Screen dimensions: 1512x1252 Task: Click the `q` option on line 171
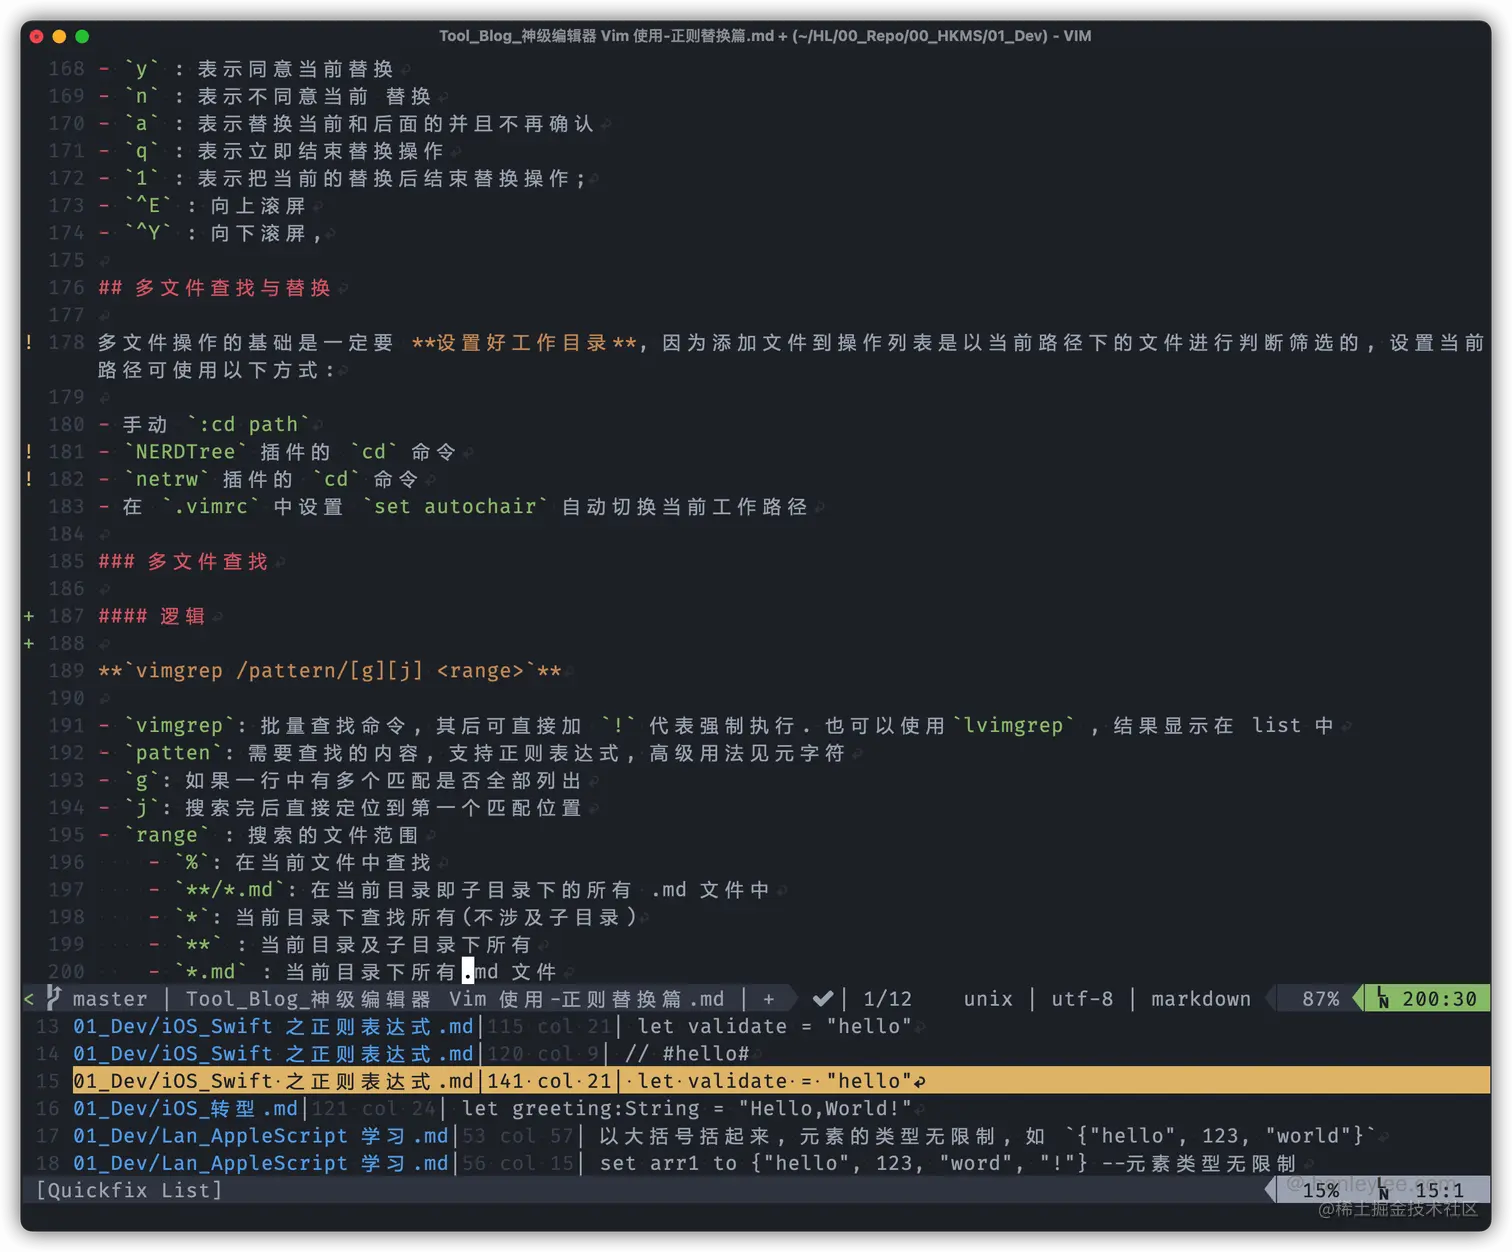point(142,151)
